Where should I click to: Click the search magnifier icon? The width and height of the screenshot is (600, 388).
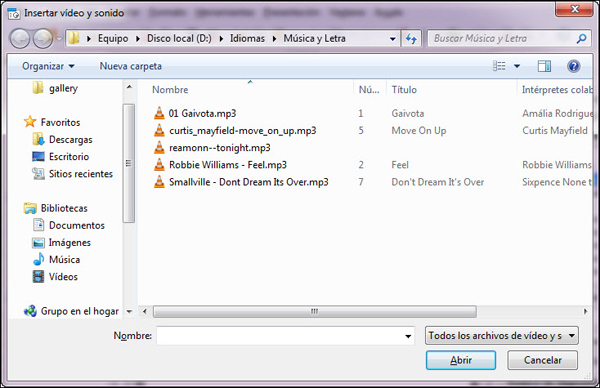pyautogui.click(x=581, y=39)
